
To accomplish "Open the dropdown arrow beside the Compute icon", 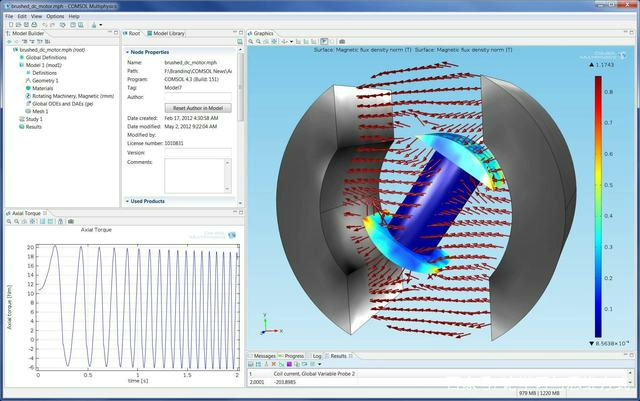I will tap(101, 25).
